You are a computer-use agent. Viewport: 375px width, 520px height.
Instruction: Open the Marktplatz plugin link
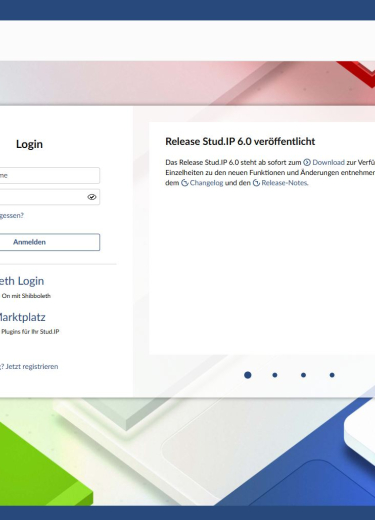point(23,317)
